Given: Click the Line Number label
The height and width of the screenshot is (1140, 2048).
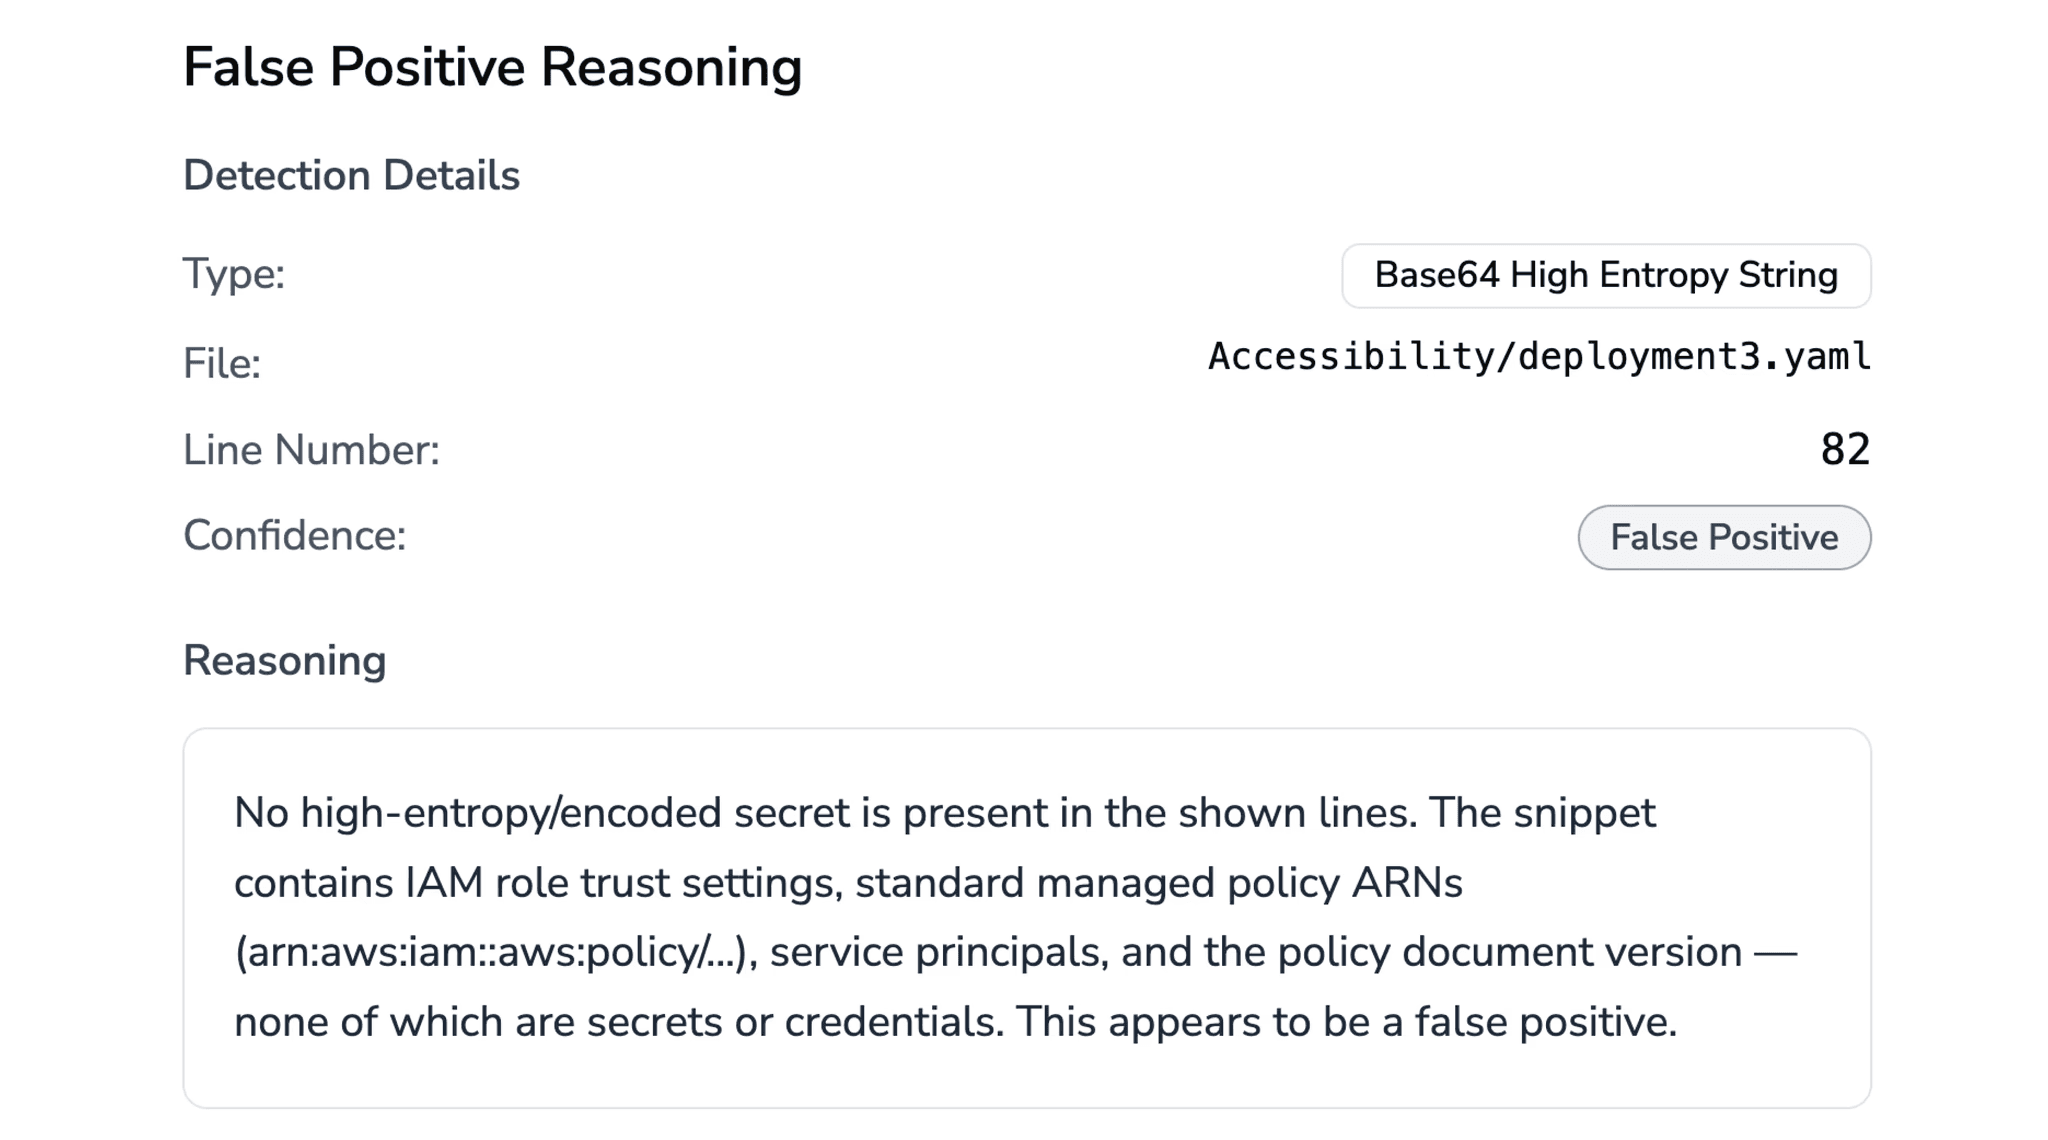Looking at the screenshot, I should 310,449.
